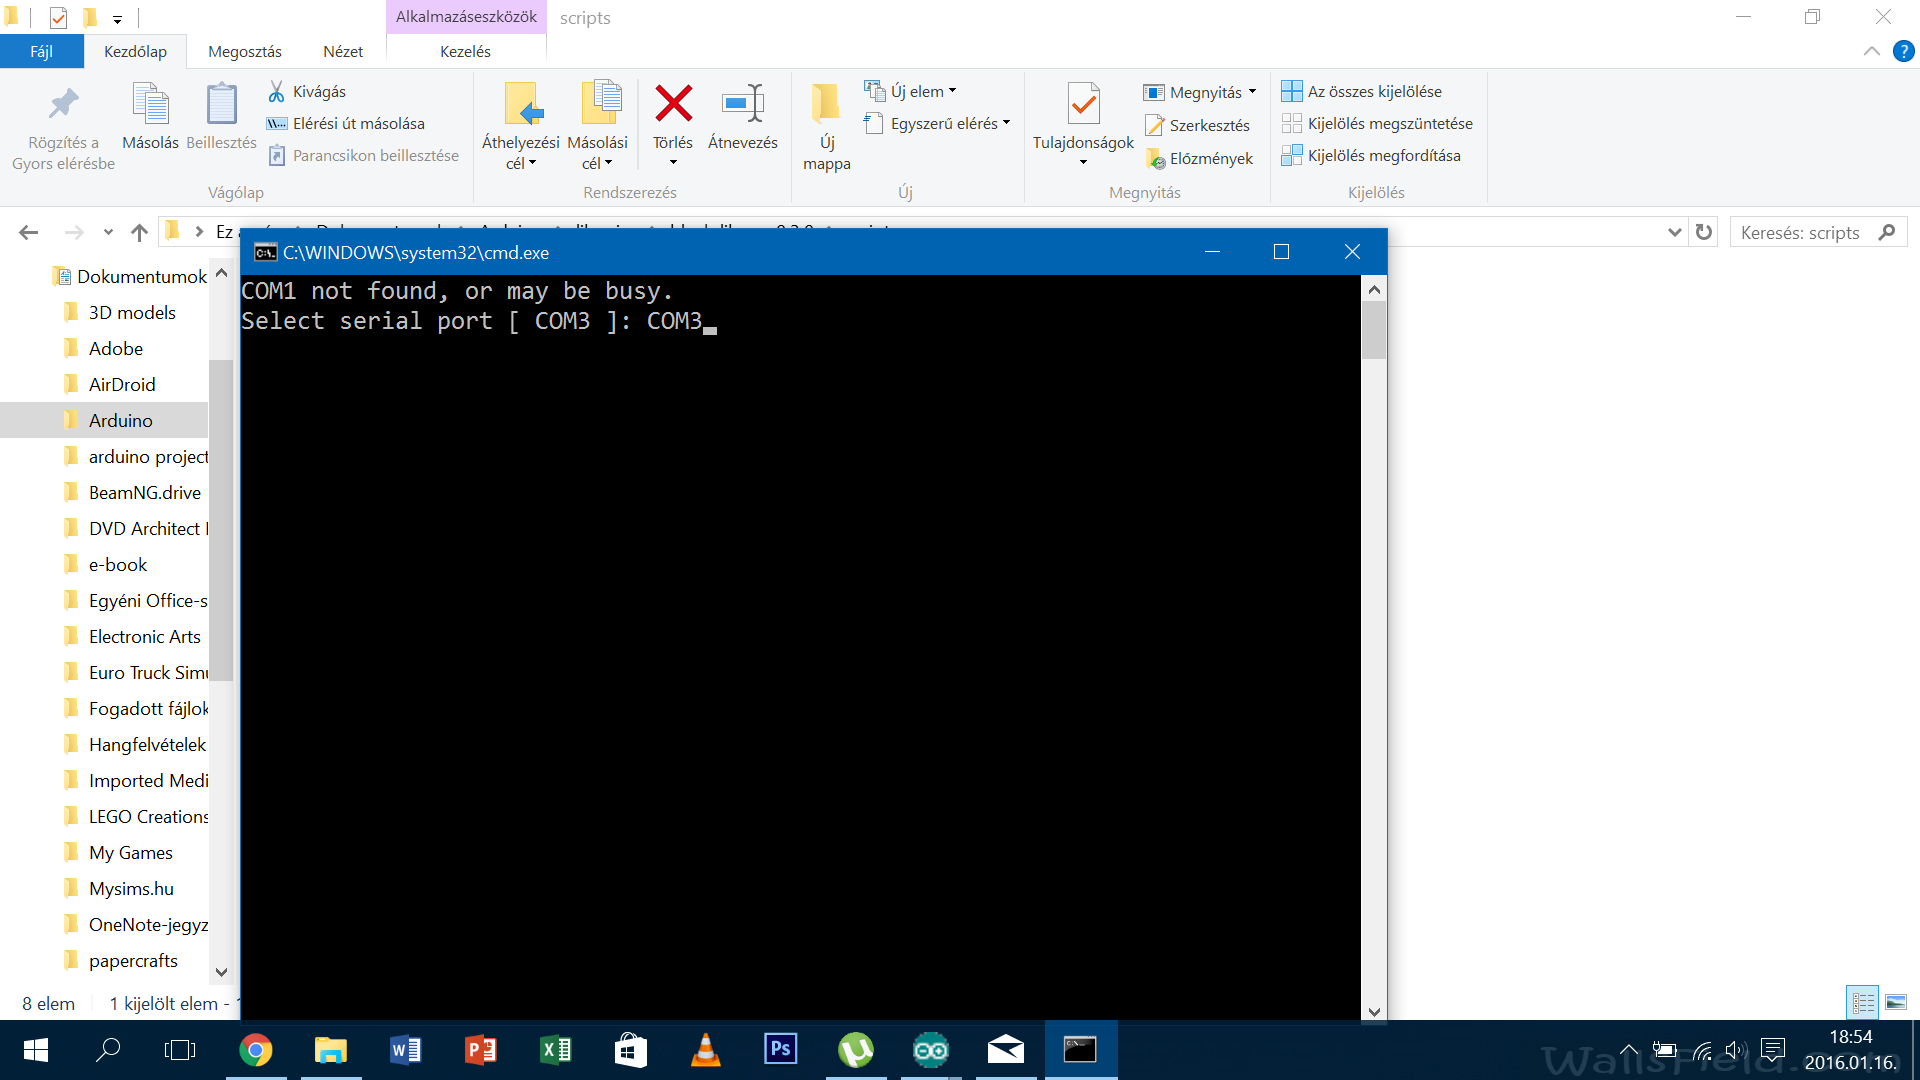Screen dimensions: 1920x1080
Task: Click the cmd window vertical scrollbar thumb
Action: point(1374,330)
